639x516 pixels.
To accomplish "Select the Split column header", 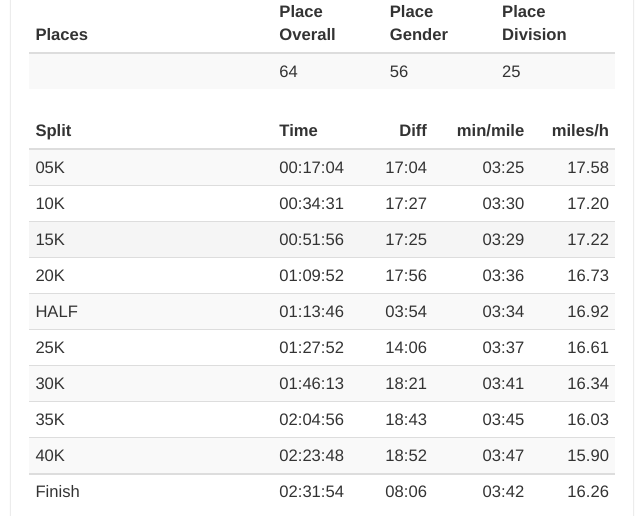I will [x=53, y=131].
